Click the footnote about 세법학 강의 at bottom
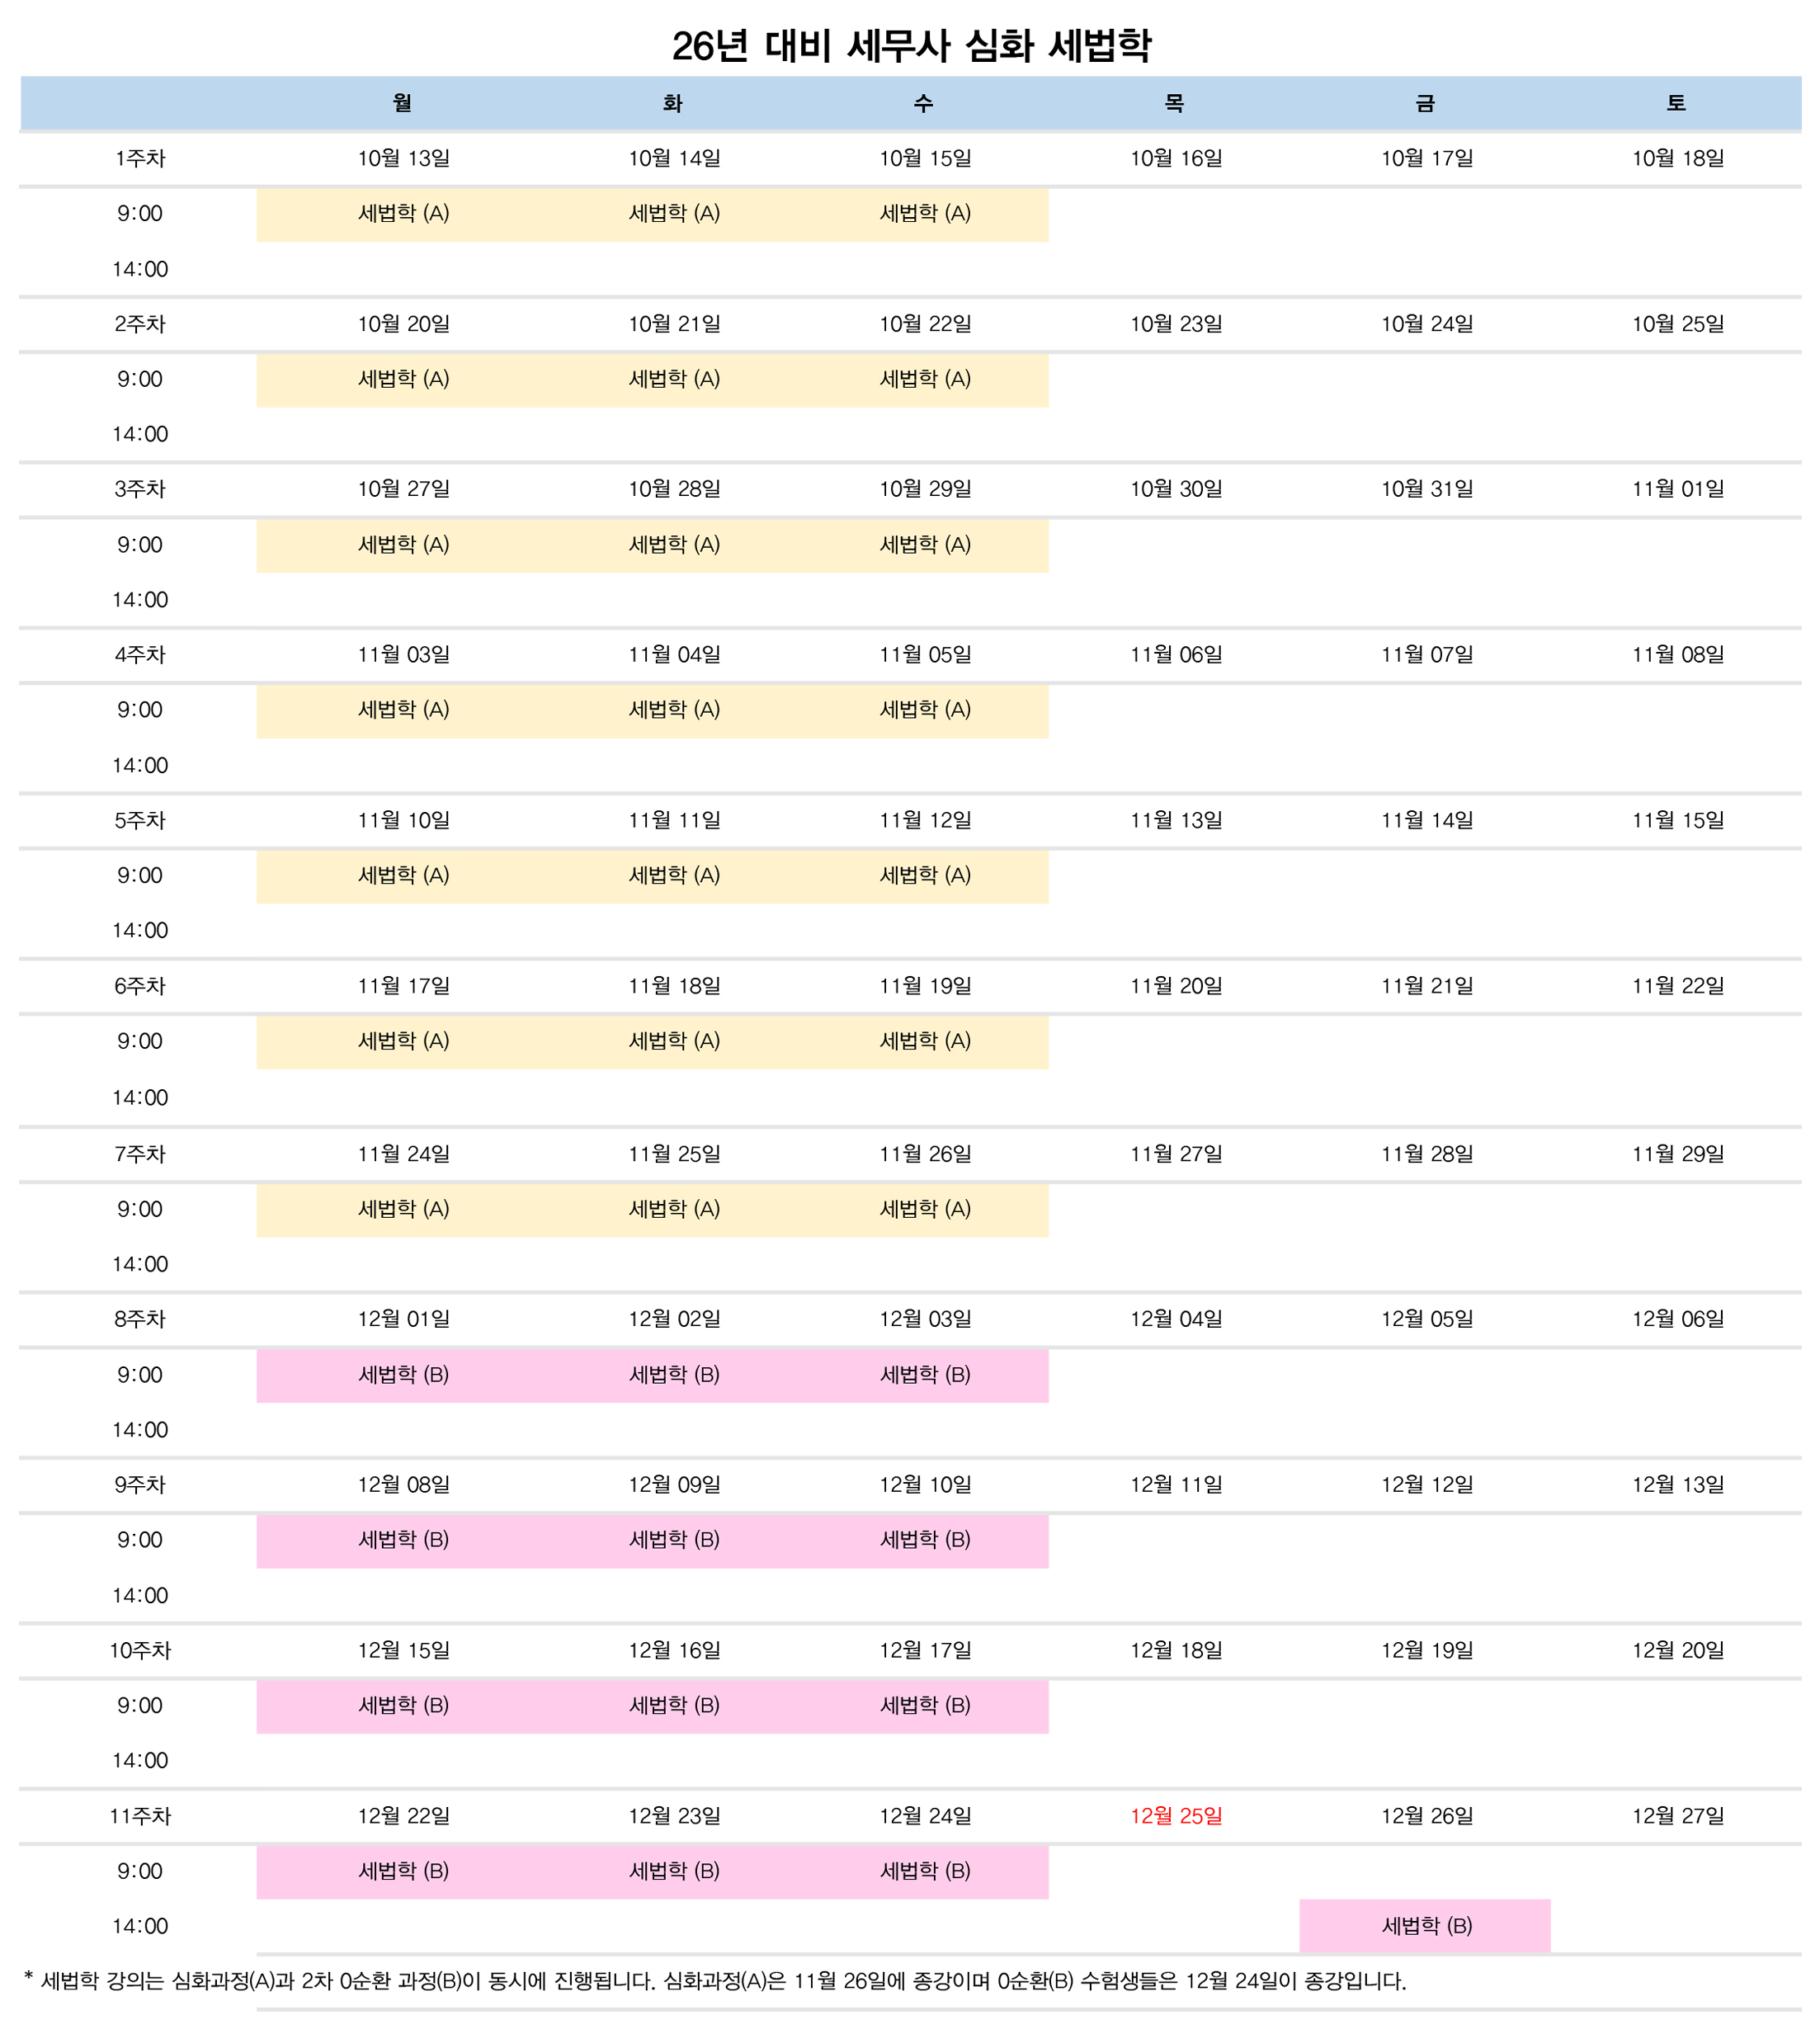The image size is (1820, 2034). click(715, 1981)
